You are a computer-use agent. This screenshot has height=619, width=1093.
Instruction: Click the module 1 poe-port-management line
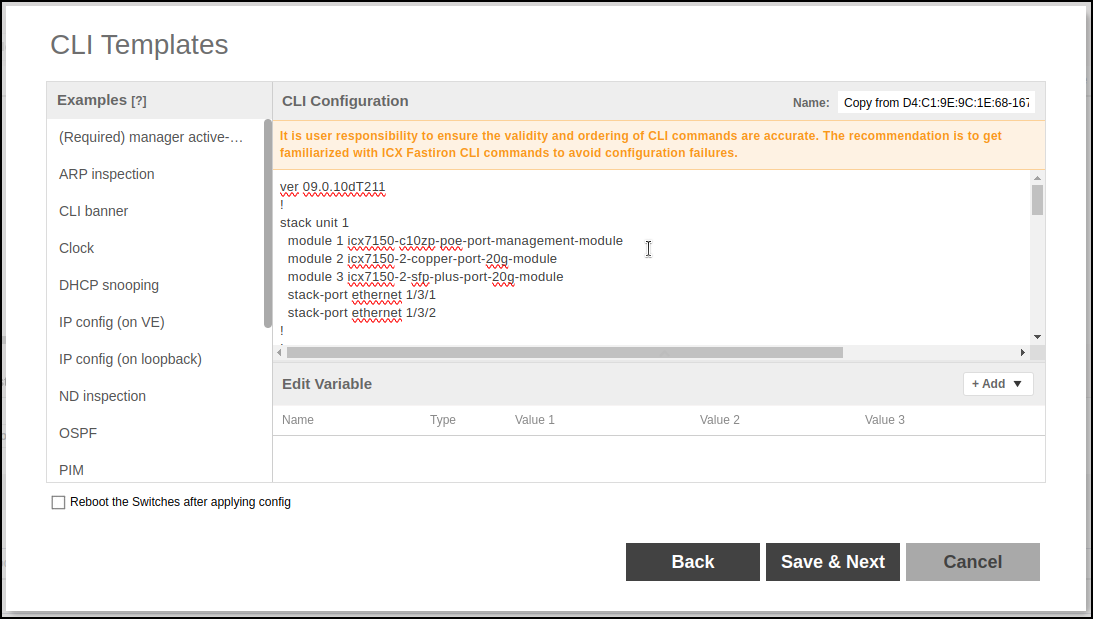point(455,241)
